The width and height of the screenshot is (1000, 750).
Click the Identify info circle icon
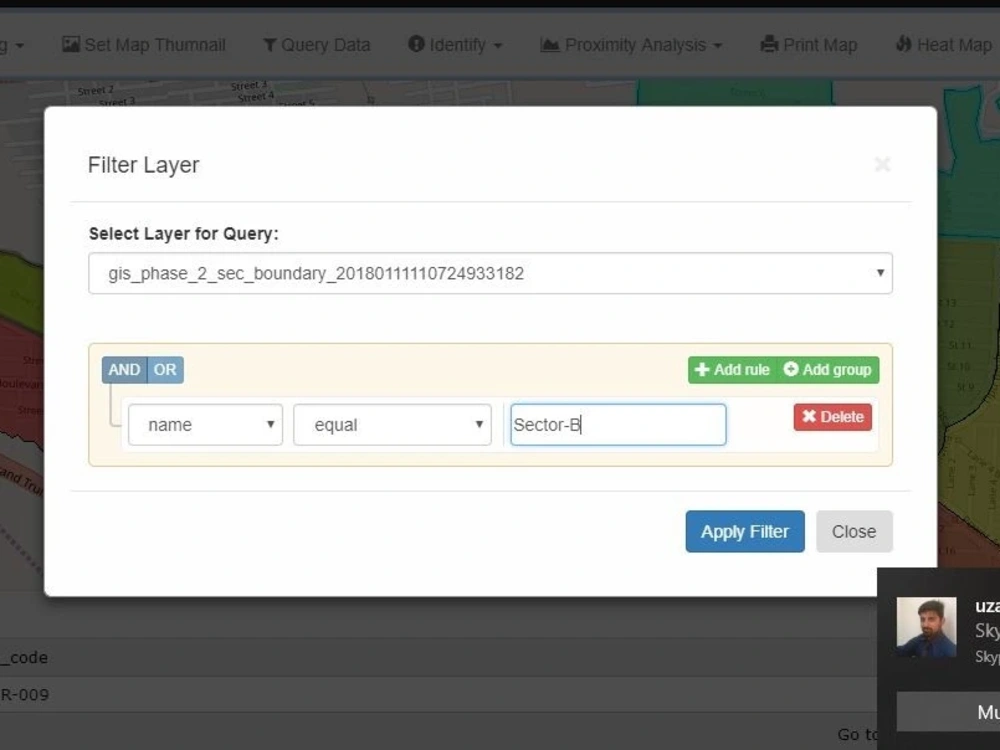pos(416,44)
